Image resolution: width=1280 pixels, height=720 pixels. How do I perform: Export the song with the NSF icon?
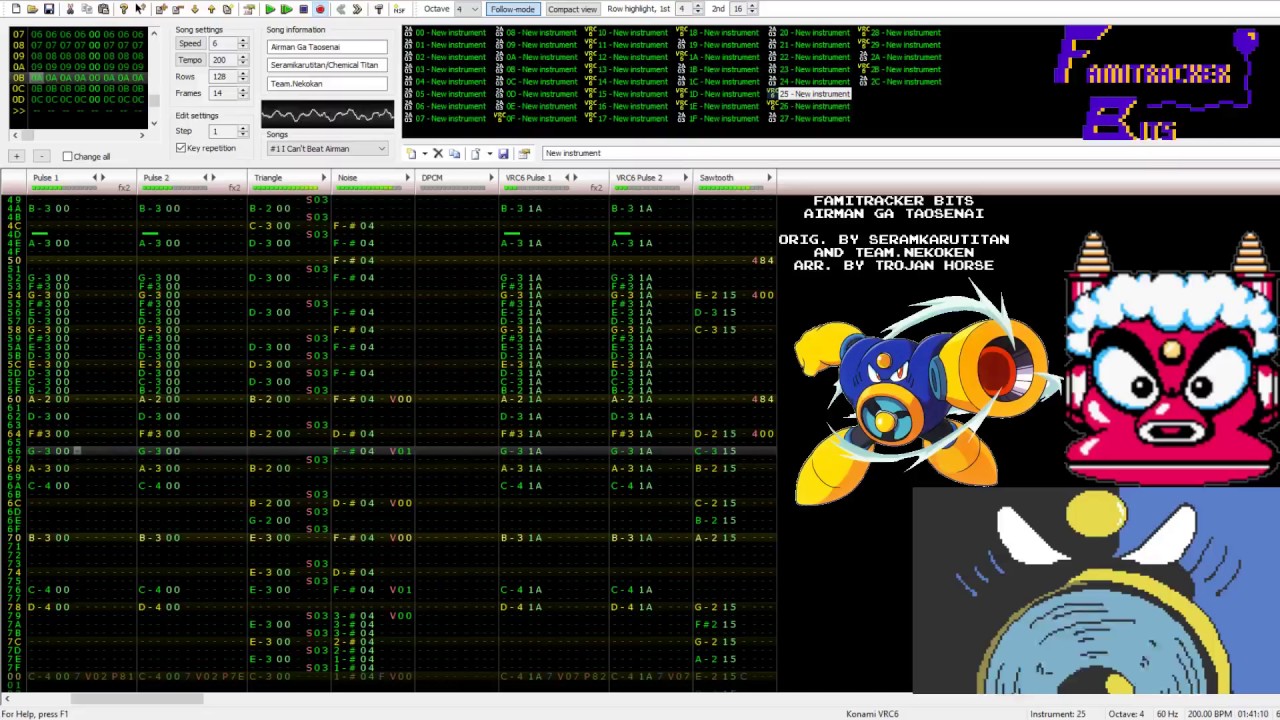point(399,9)
